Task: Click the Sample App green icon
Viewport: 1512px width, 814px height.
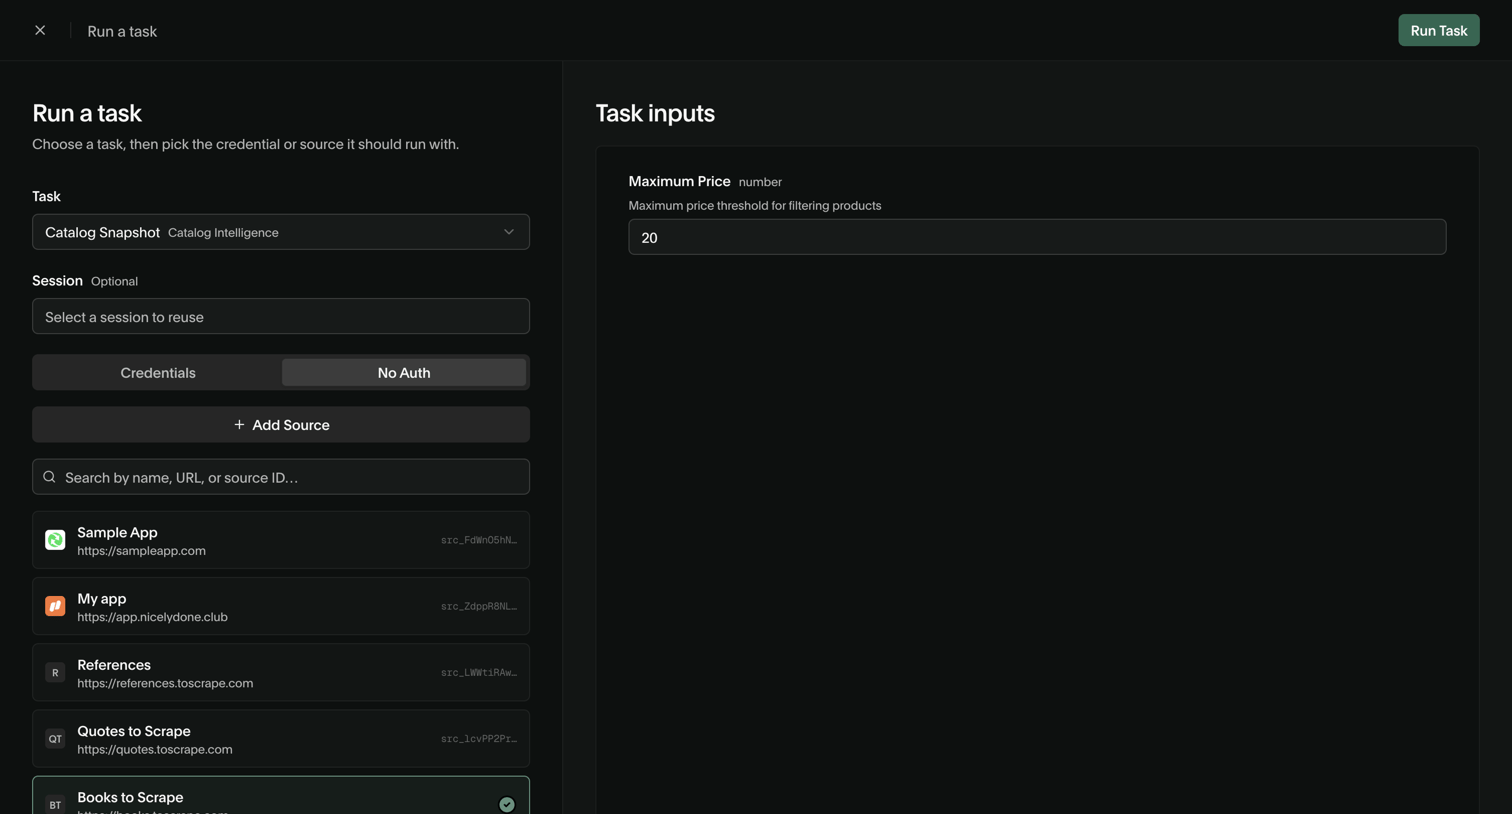Action: click(55, 540)
